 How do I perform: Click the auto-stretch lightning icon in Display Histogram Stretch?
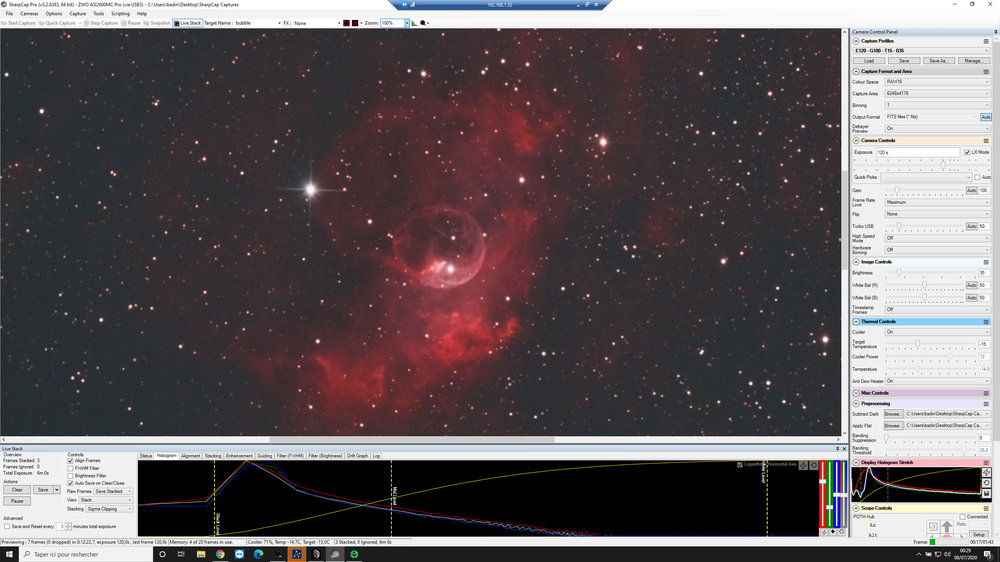pos(987,473)
